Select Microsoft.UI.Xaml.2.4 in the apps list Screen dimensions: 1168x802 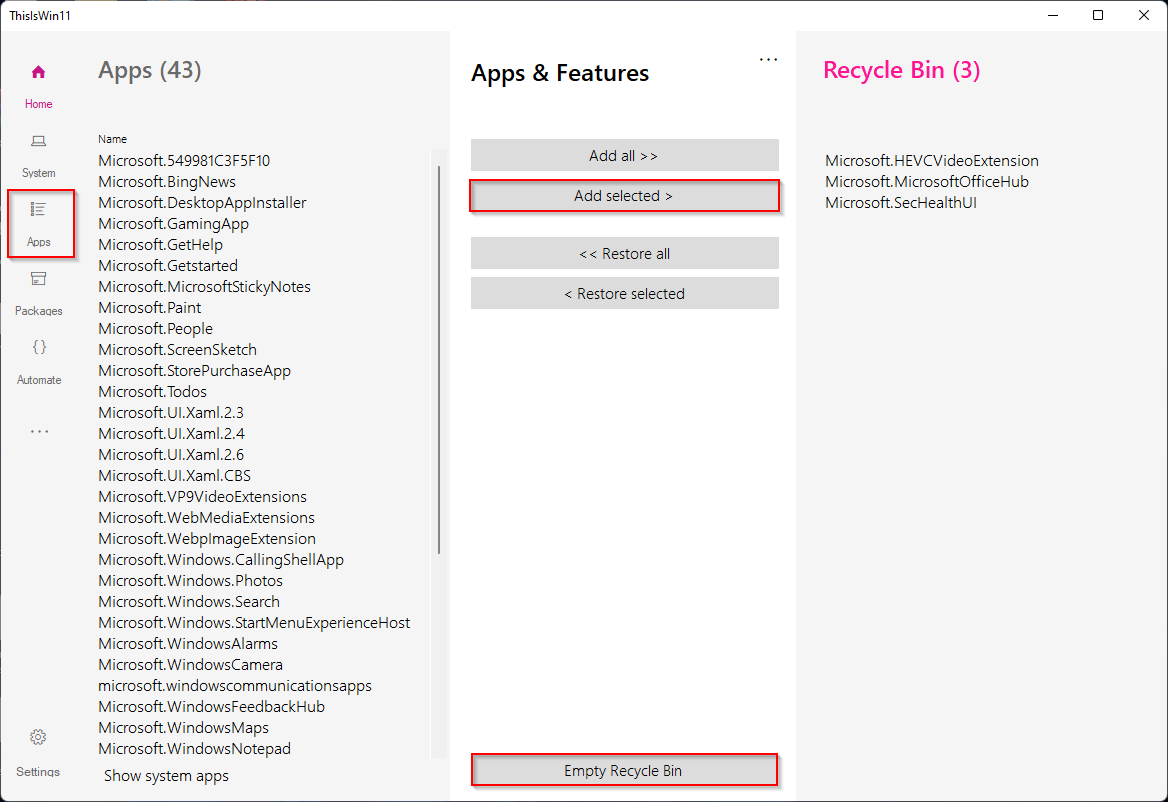point(171,433)
